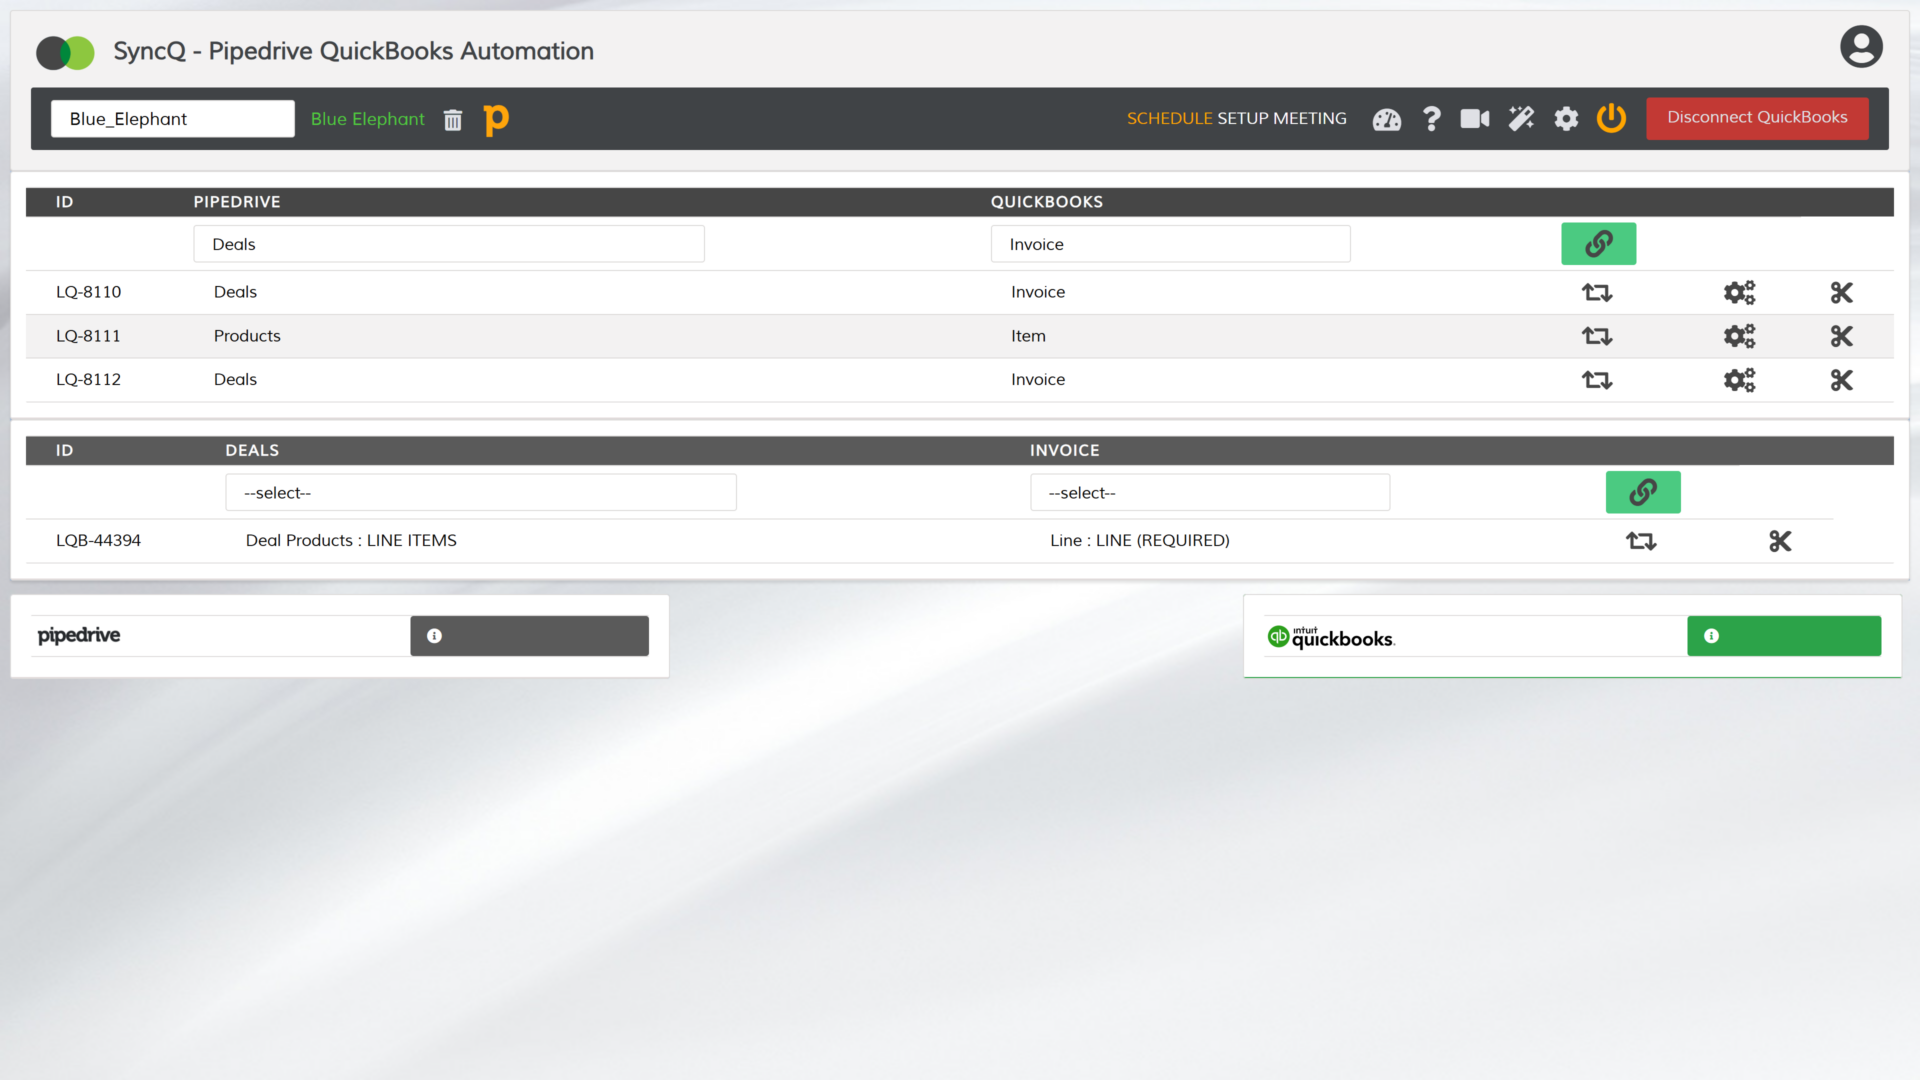Open the user account profile icon
Viewport: 1920px width, 1080px height.
(x=1861, y=47)
